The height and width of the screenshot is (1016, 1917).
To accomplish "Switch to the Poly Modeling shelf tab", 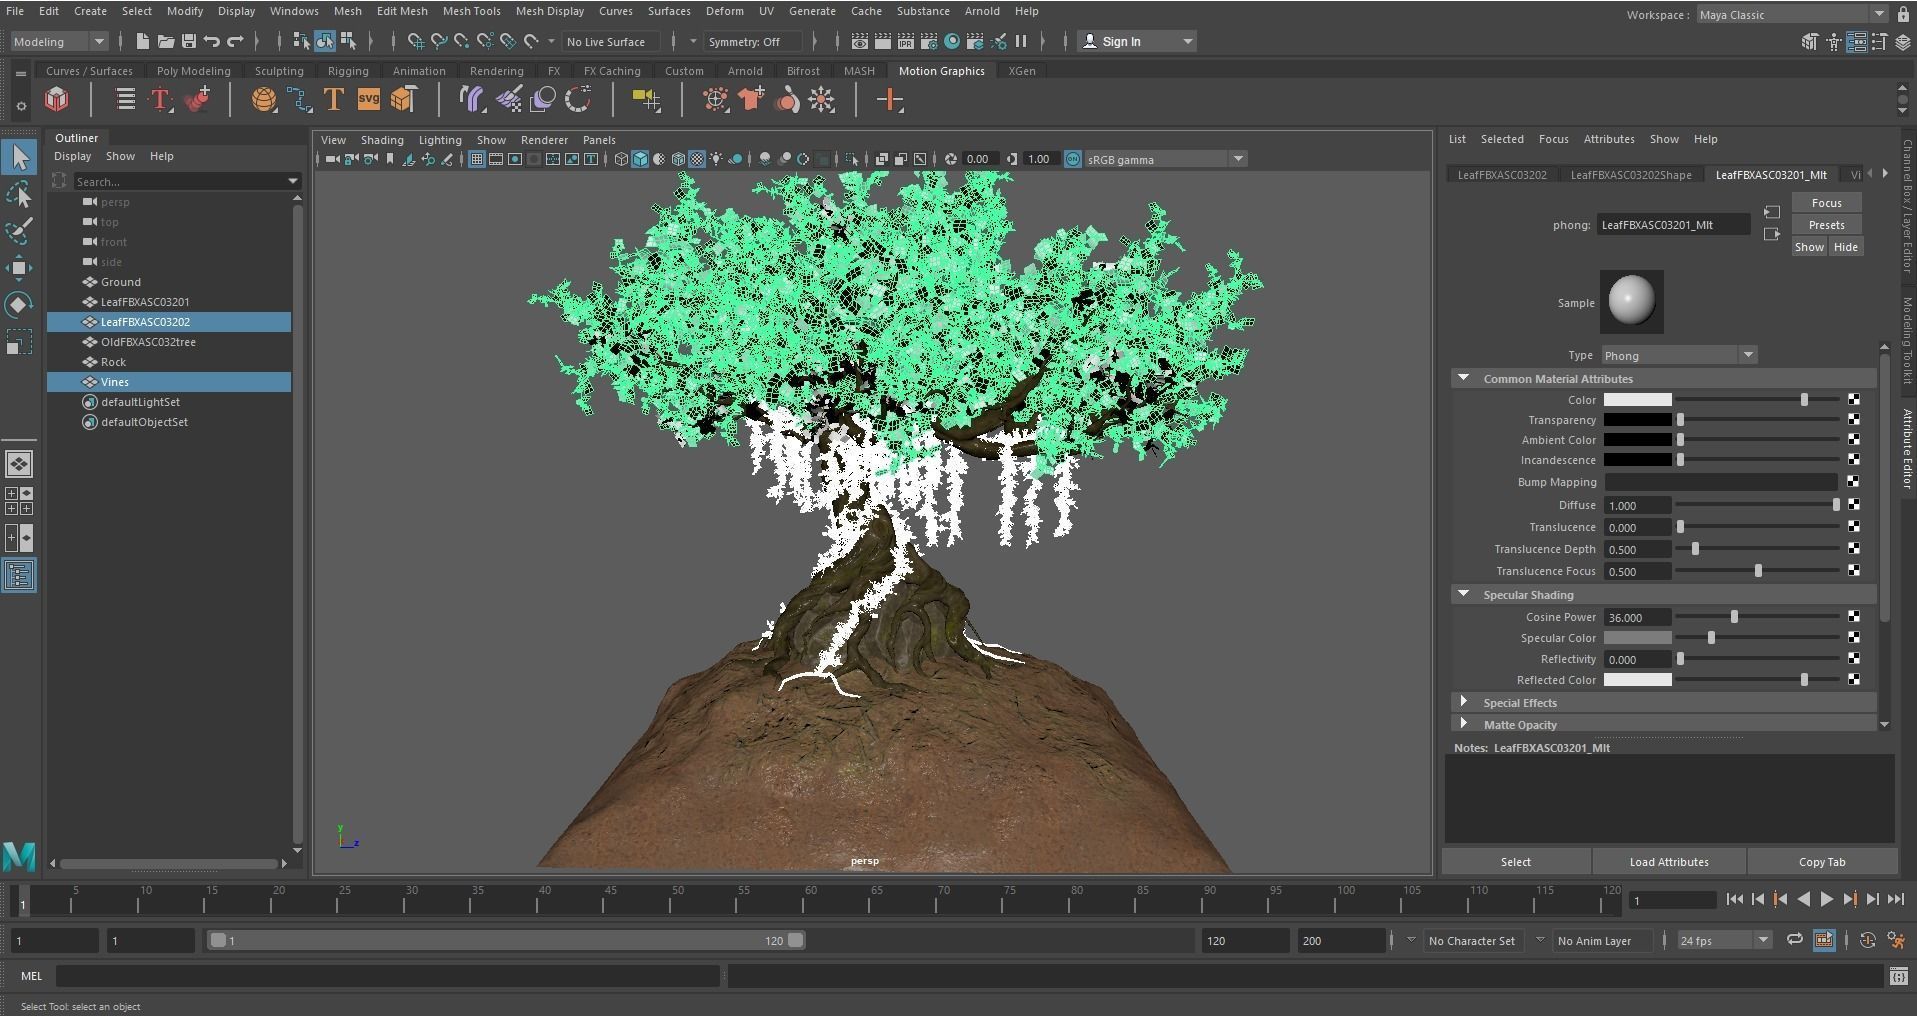I will tap(193, 71).
